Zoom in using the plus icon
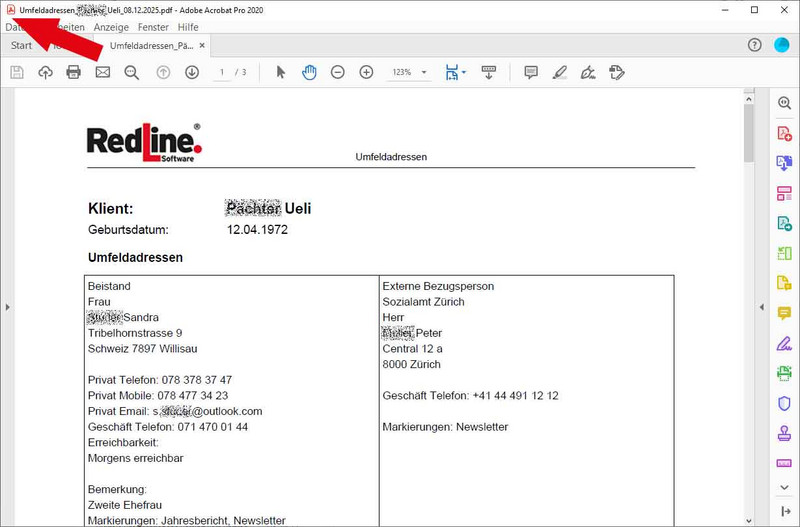The height and width of the screenshot is (527, 800). [366, 72]
